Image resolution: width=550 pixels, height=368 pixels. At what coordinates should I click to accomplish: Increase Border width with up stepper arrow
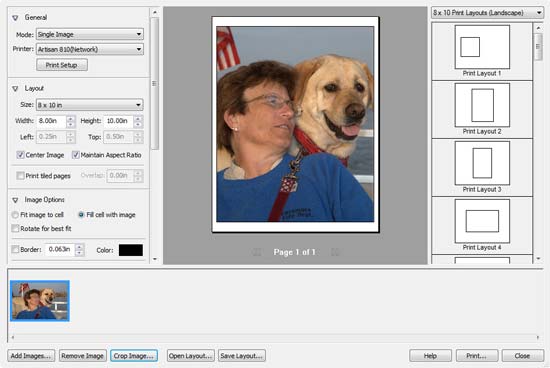(x=80, y=247)
